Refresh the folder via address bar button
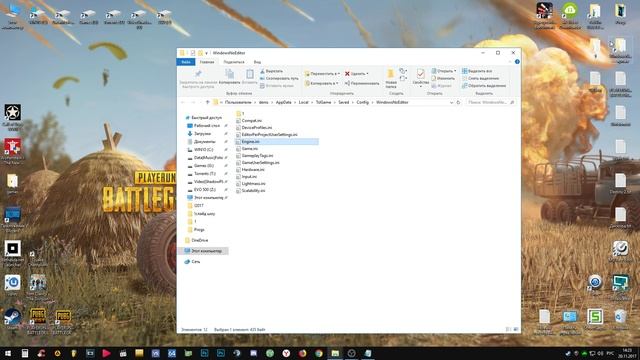640x360 pixels. [458, 102]
